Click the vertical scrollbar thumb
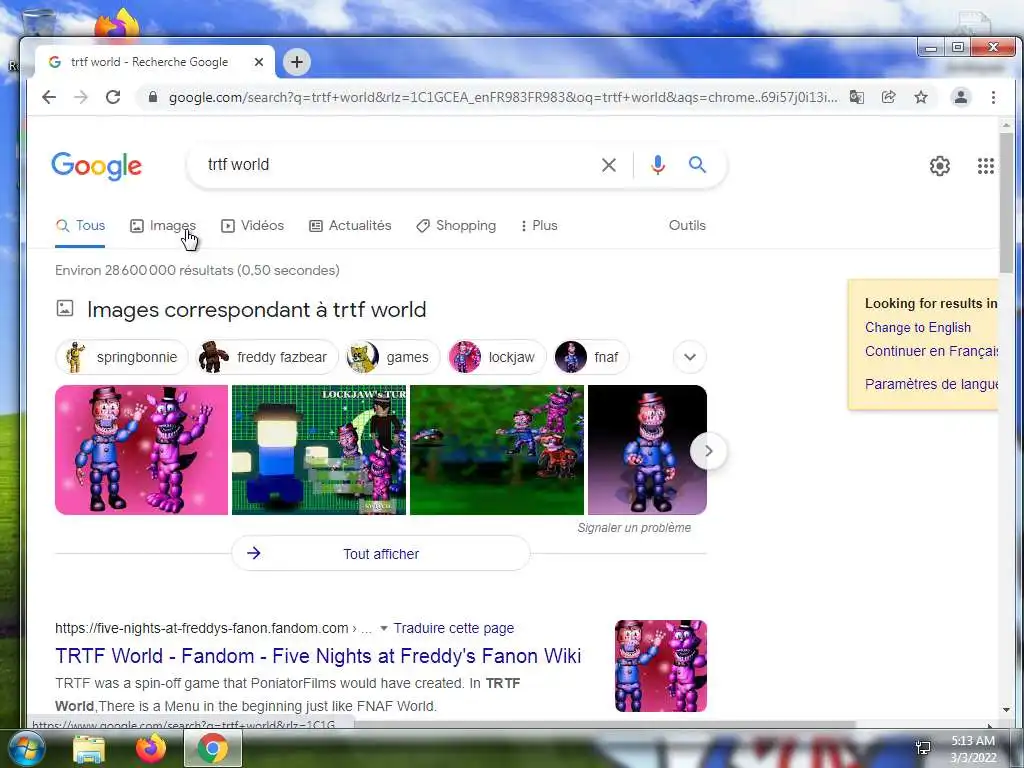The height and width of the screenshot is (768, 1024). tap(1006, 202)
